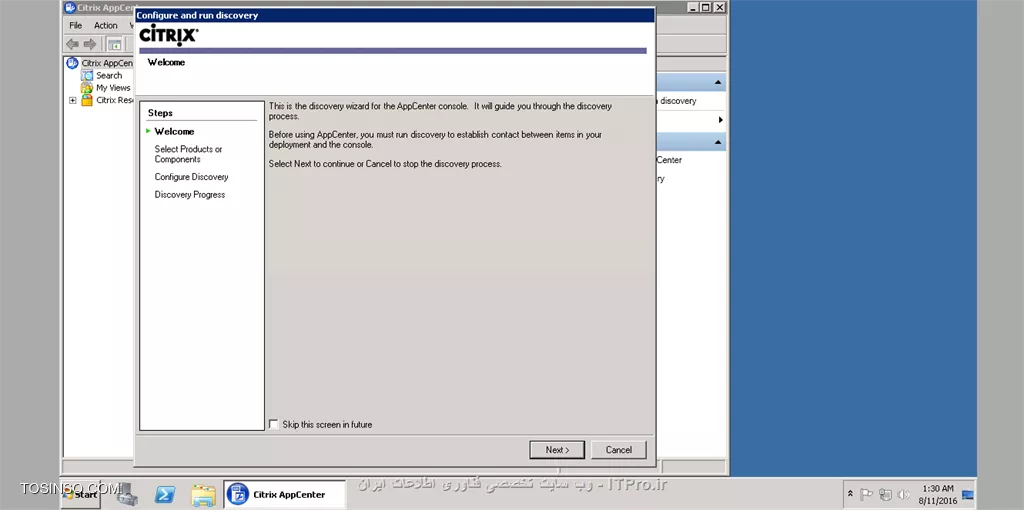1024x510 pixels.
Task: Click Select Products or Components step
Action: coord(188,154)
